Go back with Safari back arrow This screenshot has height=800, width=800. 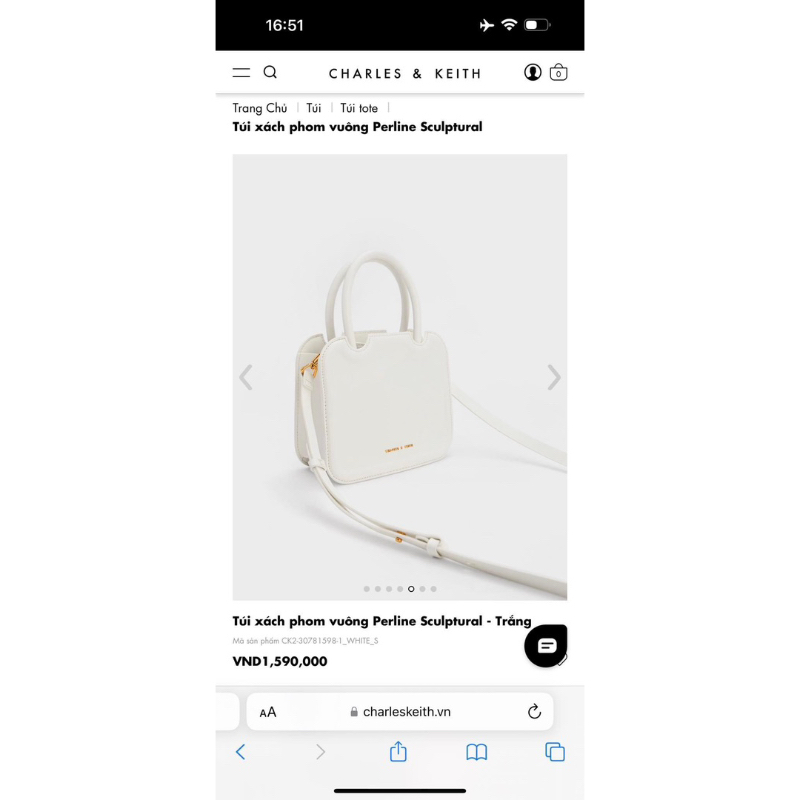click(240, 752)
